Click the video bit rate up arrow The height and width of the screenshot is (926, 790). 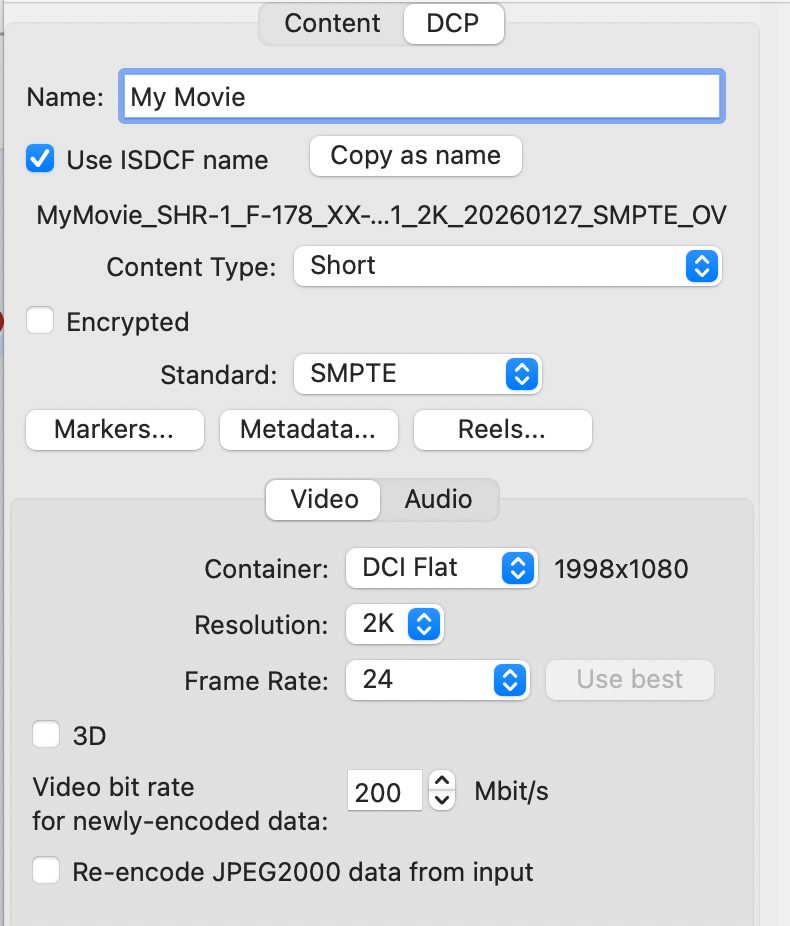442,782
